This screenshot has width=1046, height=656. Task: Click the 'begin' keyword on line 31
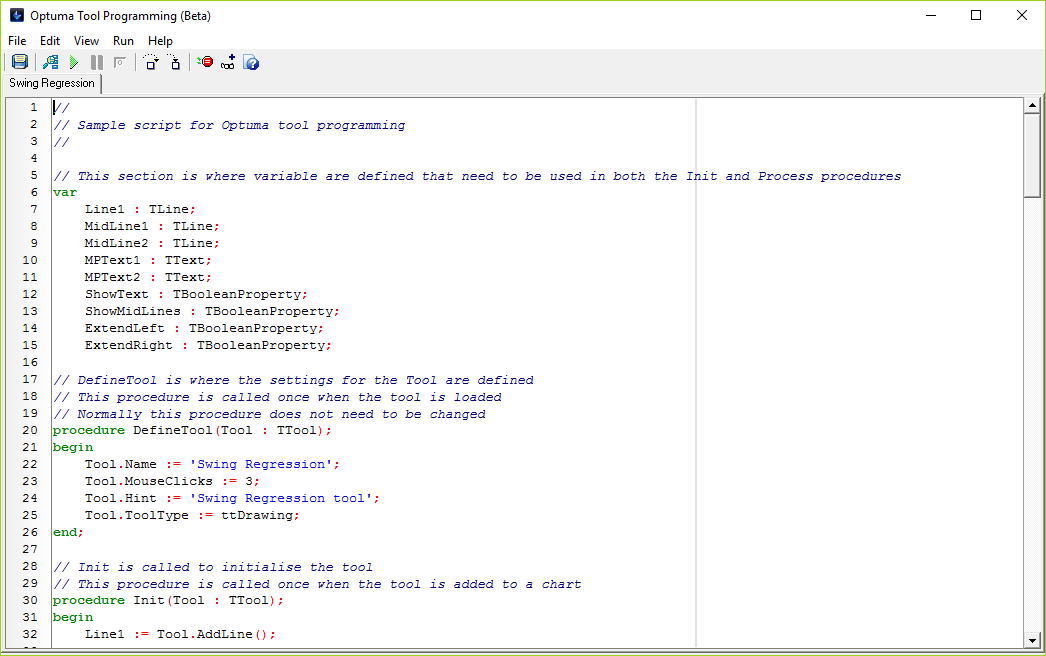[73, 617]
